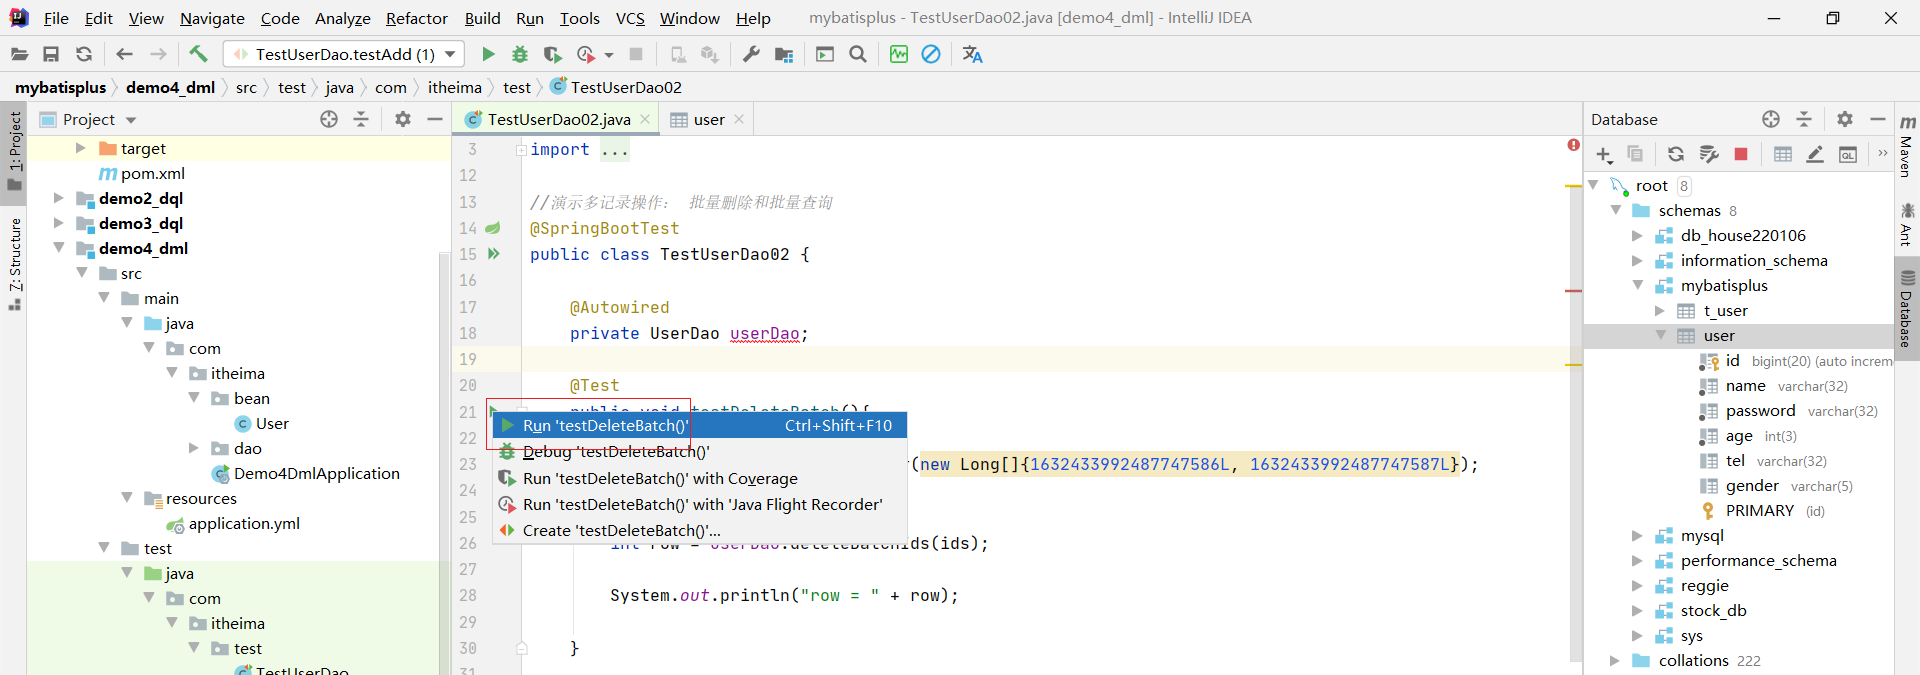Select Create 'testDeleteBatch()'... menu entry
The height and width of the screenshot is (675, 1920).
[x=700, y=530]
